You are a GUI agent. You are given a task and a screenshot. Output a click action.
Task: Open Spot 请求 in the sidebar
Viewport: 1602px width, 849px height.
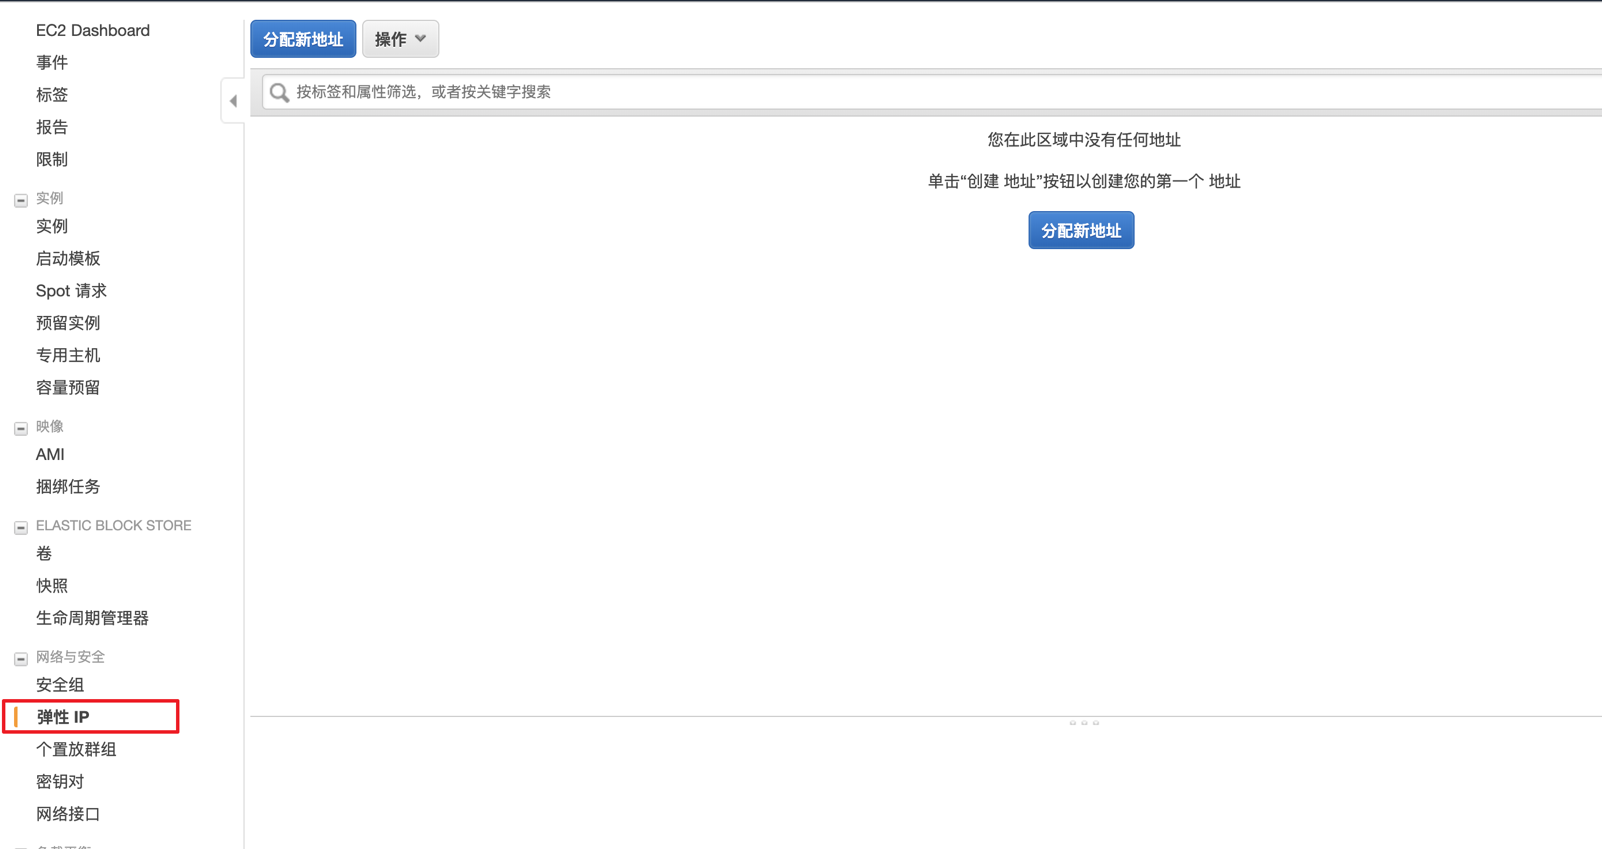71,291
